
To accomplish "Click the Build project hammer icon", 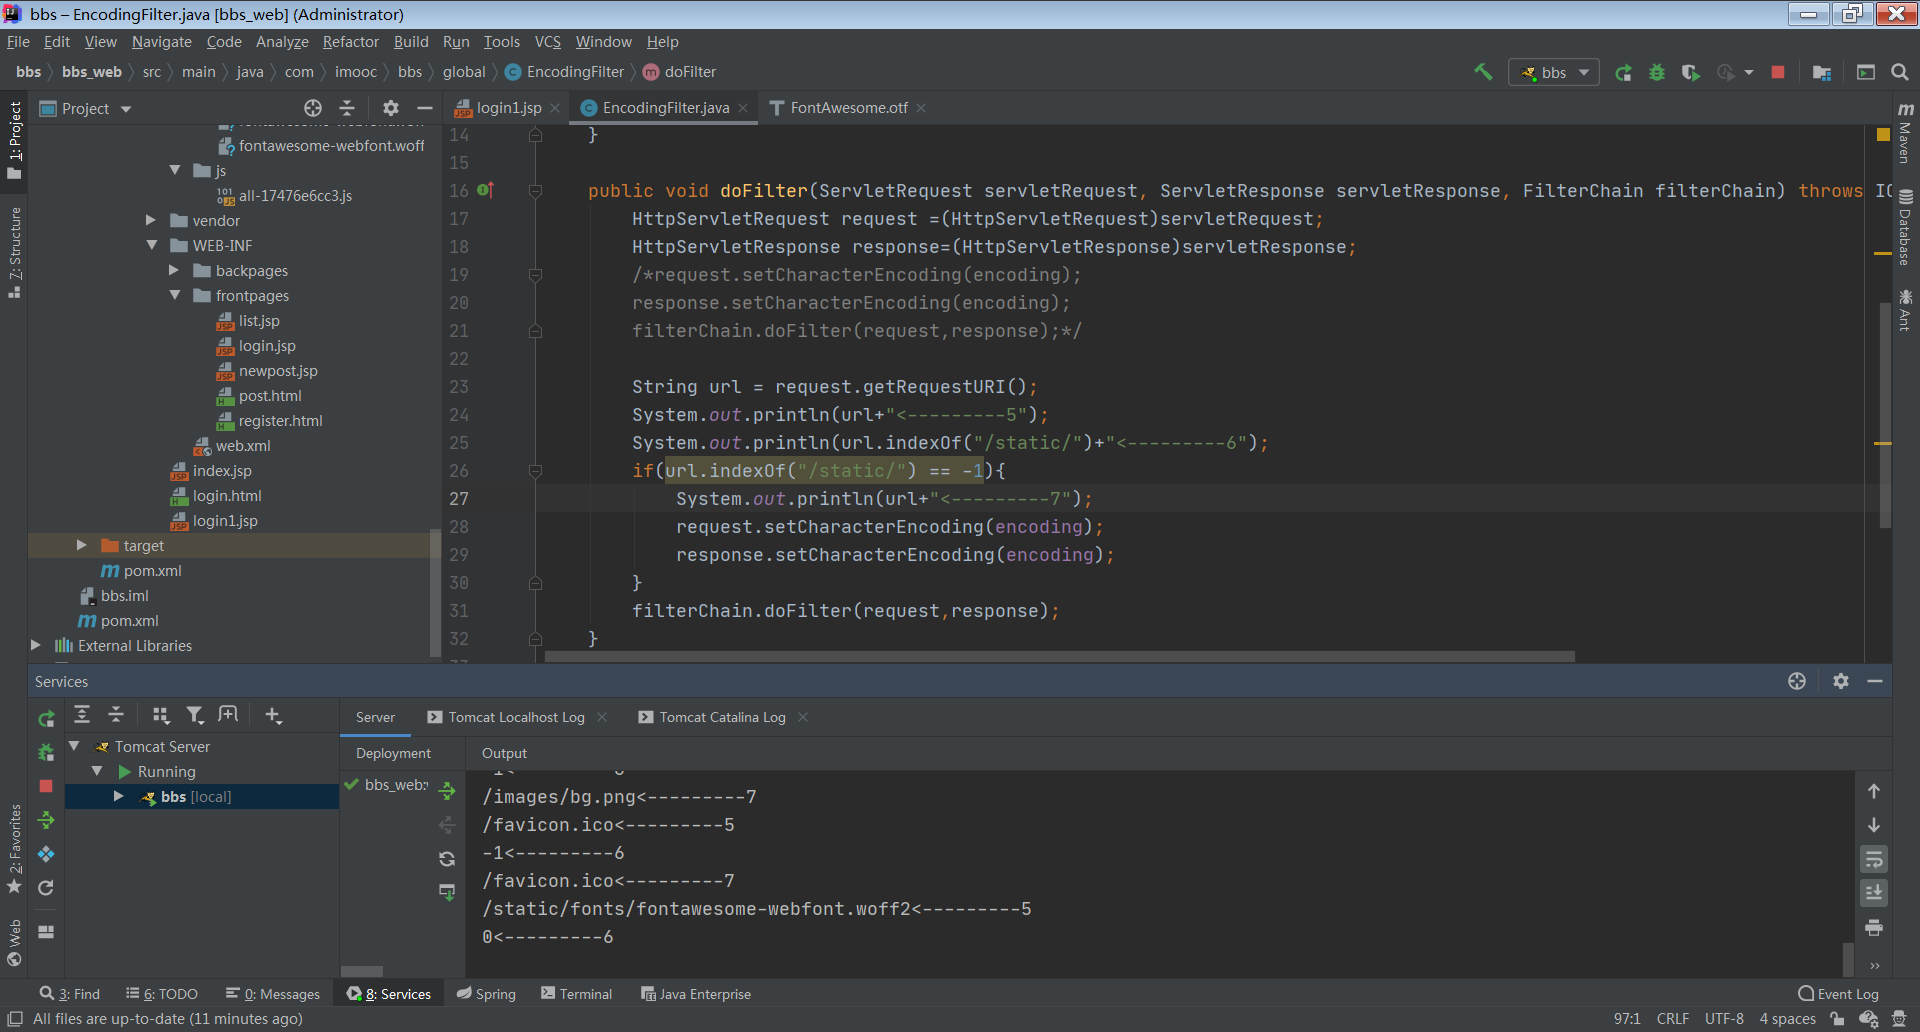I will pos(1483,72).
